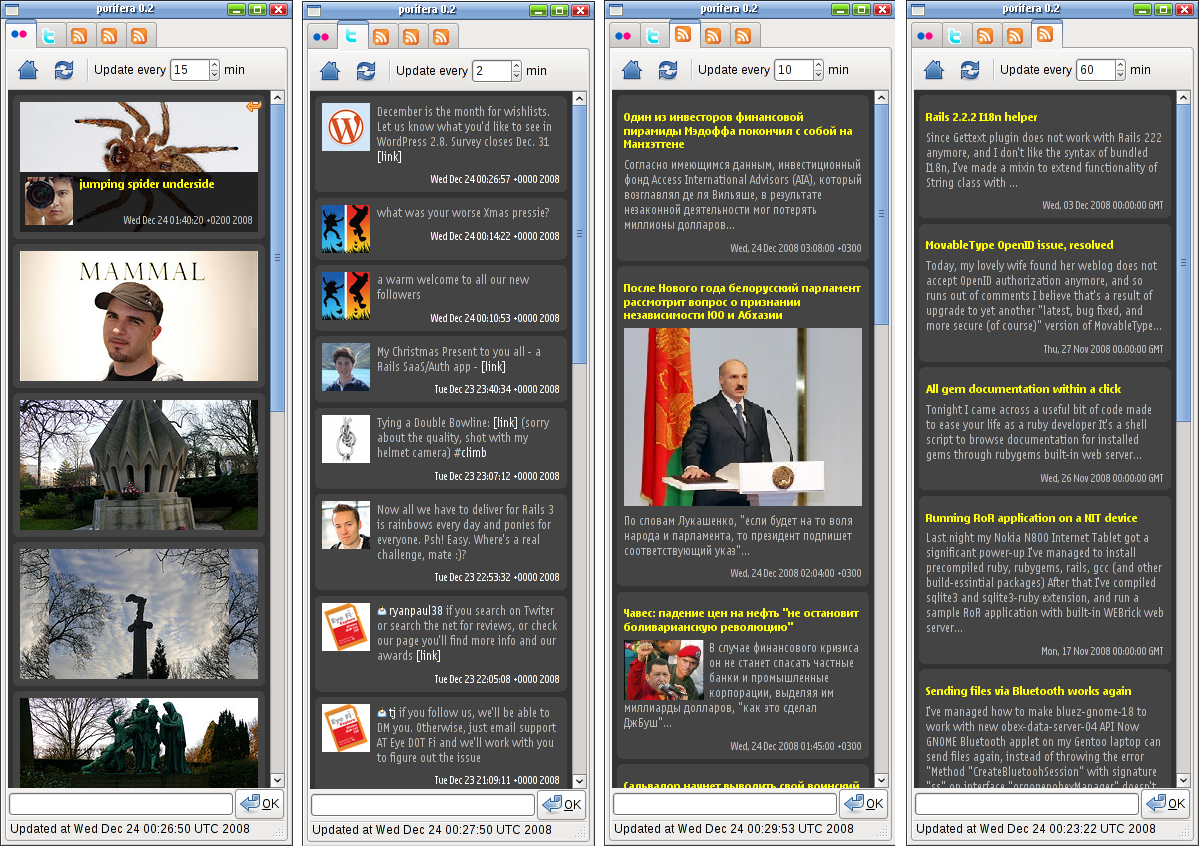Select Flickr tab in the 2 min window

click(321, 36)
